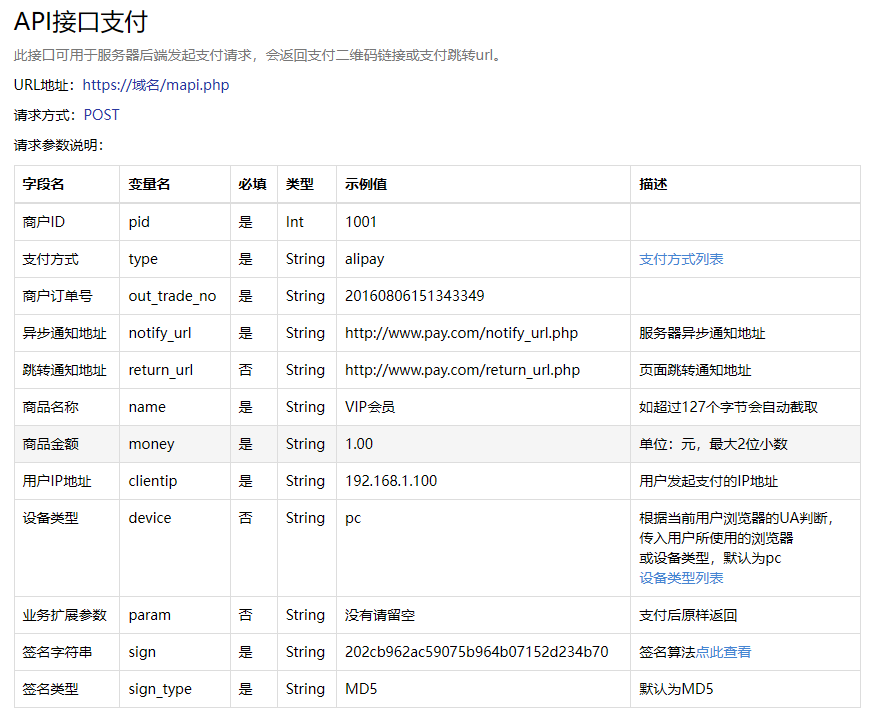Select the VIP会员 product name cell
The image size is (877, 716).
[x=370, y=407]
